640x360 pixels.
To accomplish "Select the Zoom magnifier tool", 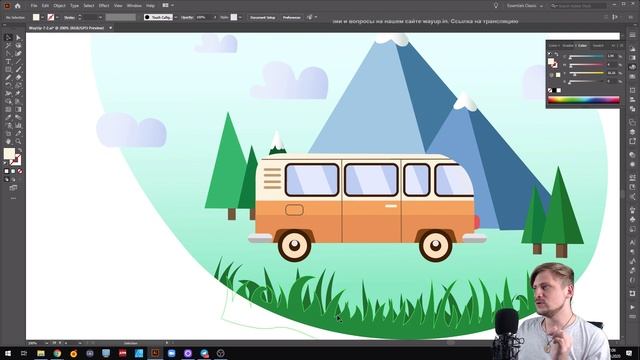I will pyautogui.click(x=18, y=141).
